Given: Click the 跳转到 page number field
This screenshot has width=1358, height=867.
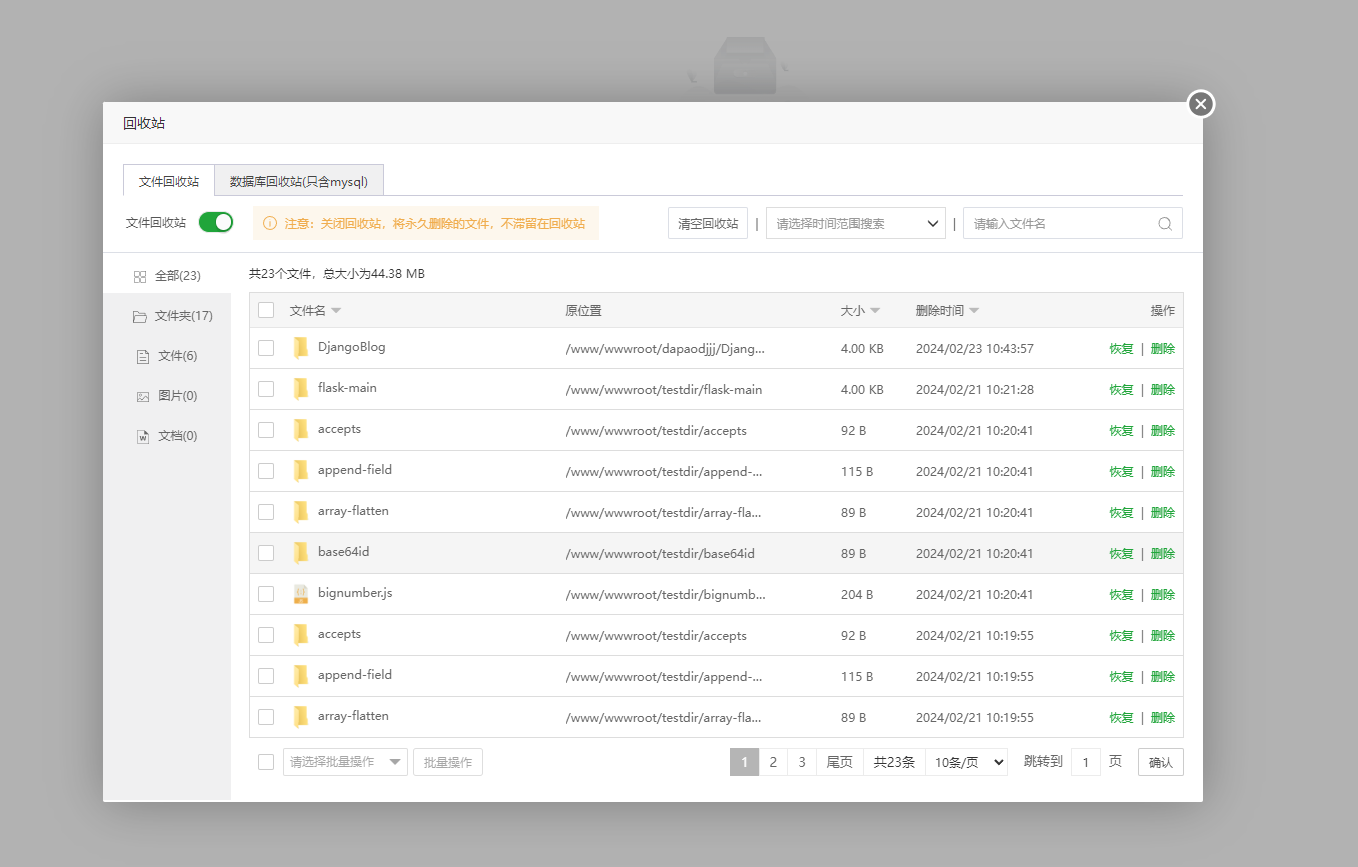Looking at the screenshot, I should coord(1086,762).
